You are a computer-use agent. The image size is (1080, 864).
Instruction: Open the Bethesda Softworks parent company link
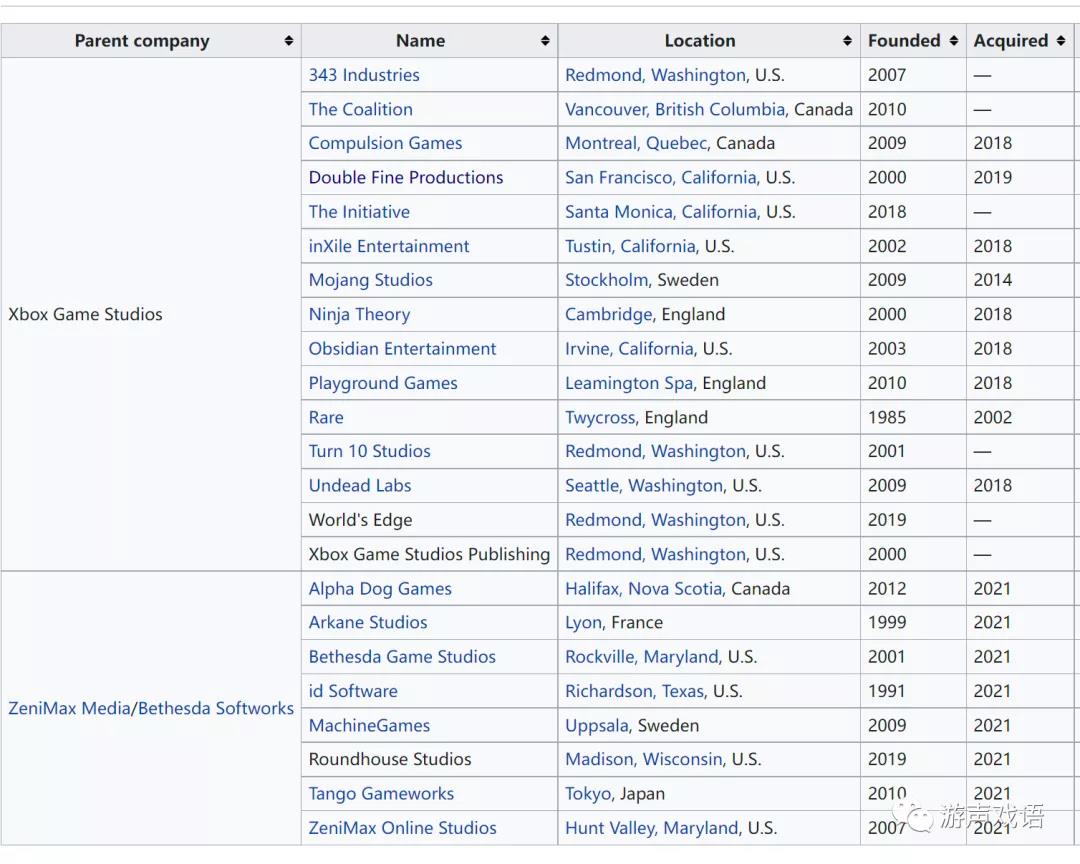[216, 708]
